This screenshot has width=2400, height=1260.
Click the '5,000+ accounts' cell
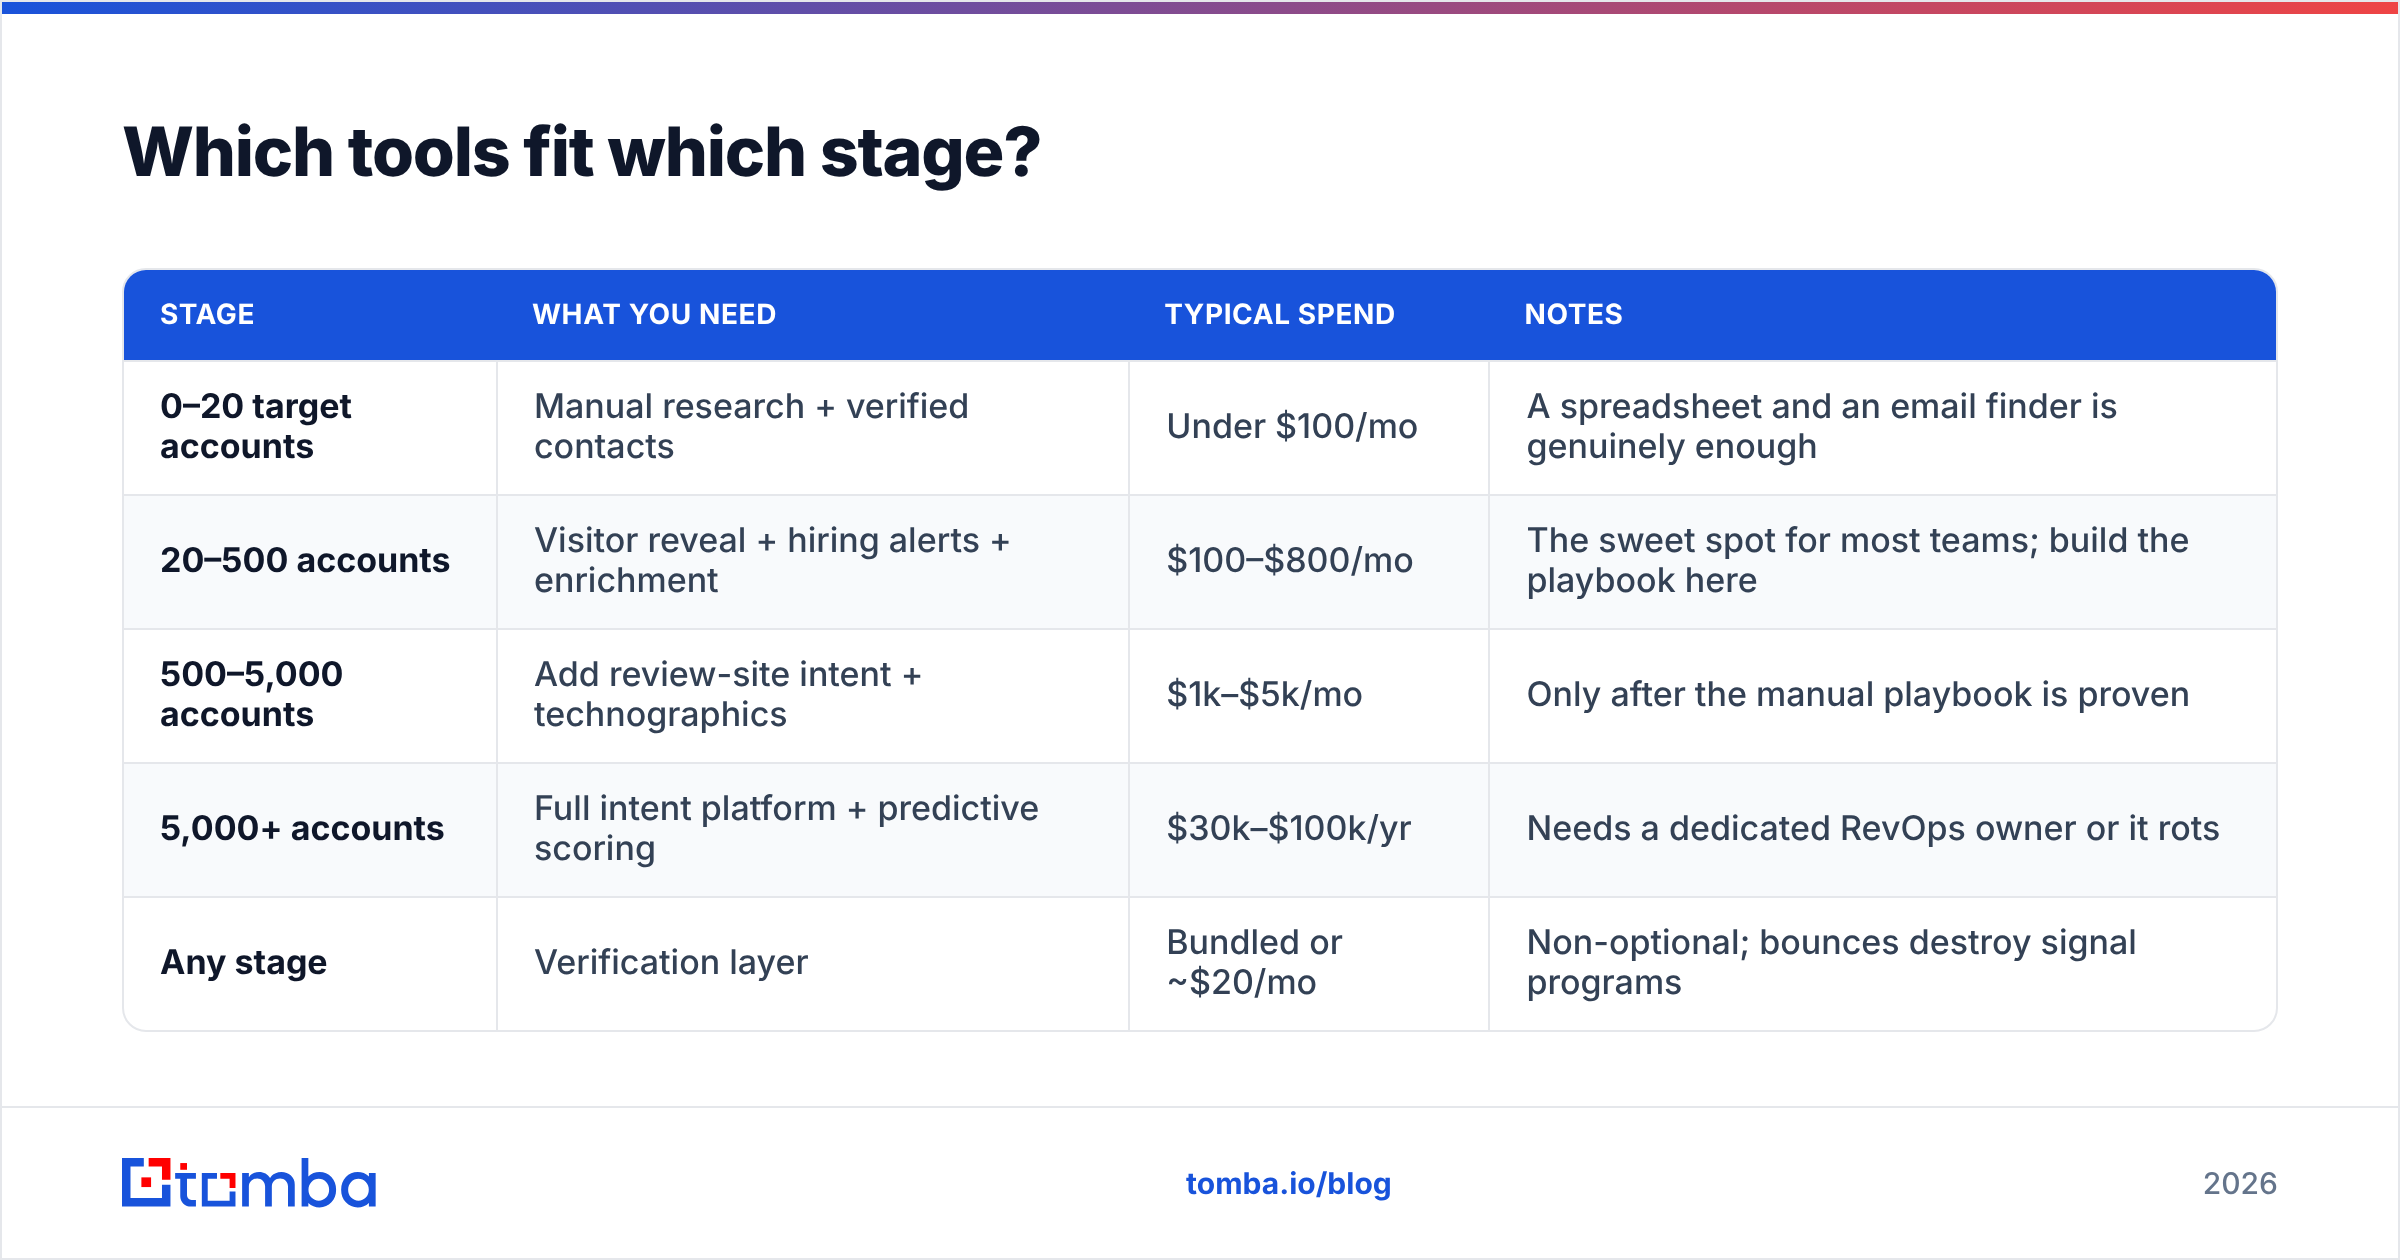click(x=310, y=829)
